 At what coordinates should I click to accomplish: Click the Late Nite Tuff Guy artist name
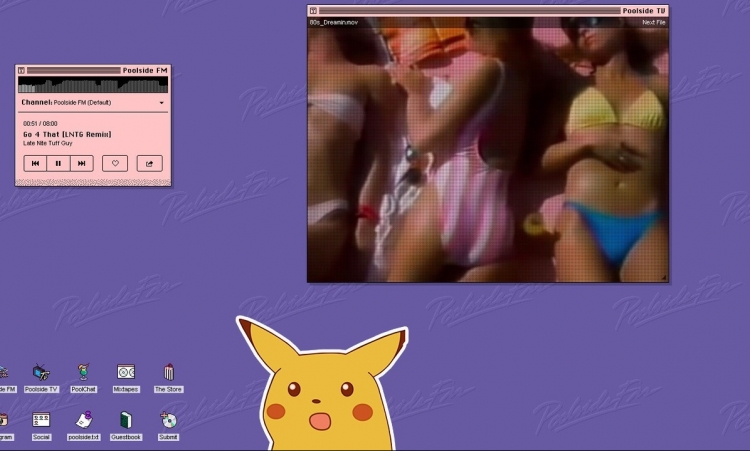point(48,143)
